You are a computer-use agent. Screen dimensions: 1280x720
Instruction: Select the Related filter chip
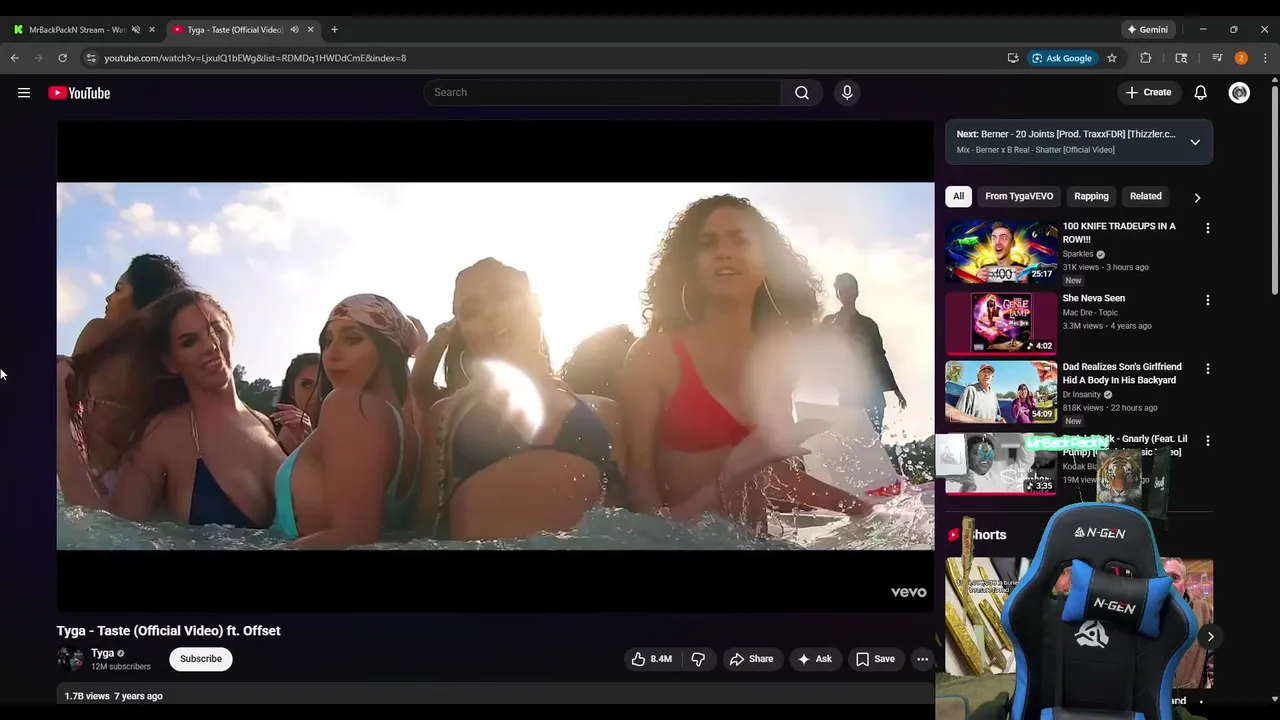point(1146,196)
